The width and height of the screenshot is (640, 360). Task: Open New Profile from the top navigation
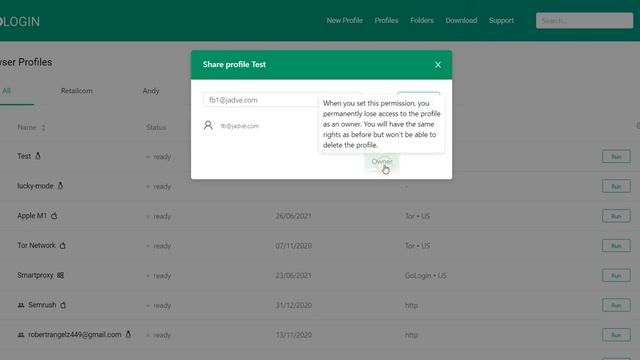[344, 20]
